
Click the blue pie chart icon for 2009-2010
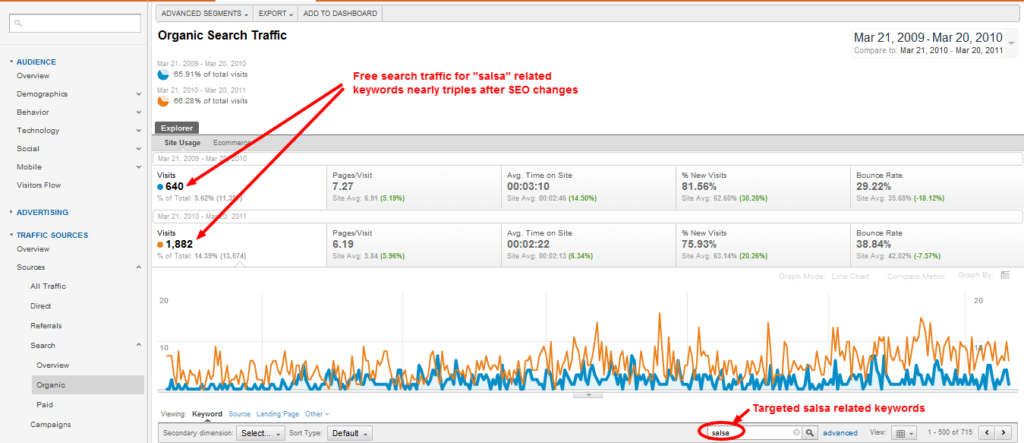click(x=164, y=74)
